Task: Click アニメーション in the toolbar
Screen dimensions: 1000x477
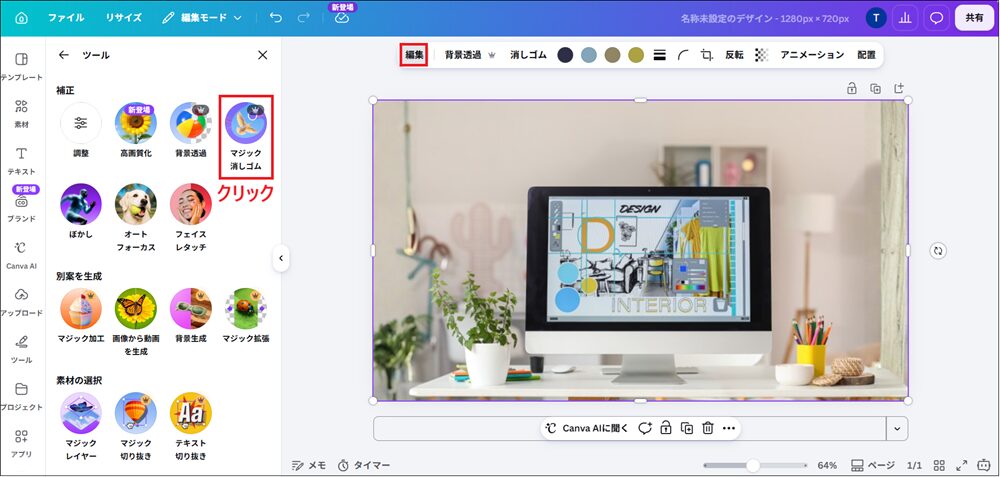Action: (x=812, y=55)
